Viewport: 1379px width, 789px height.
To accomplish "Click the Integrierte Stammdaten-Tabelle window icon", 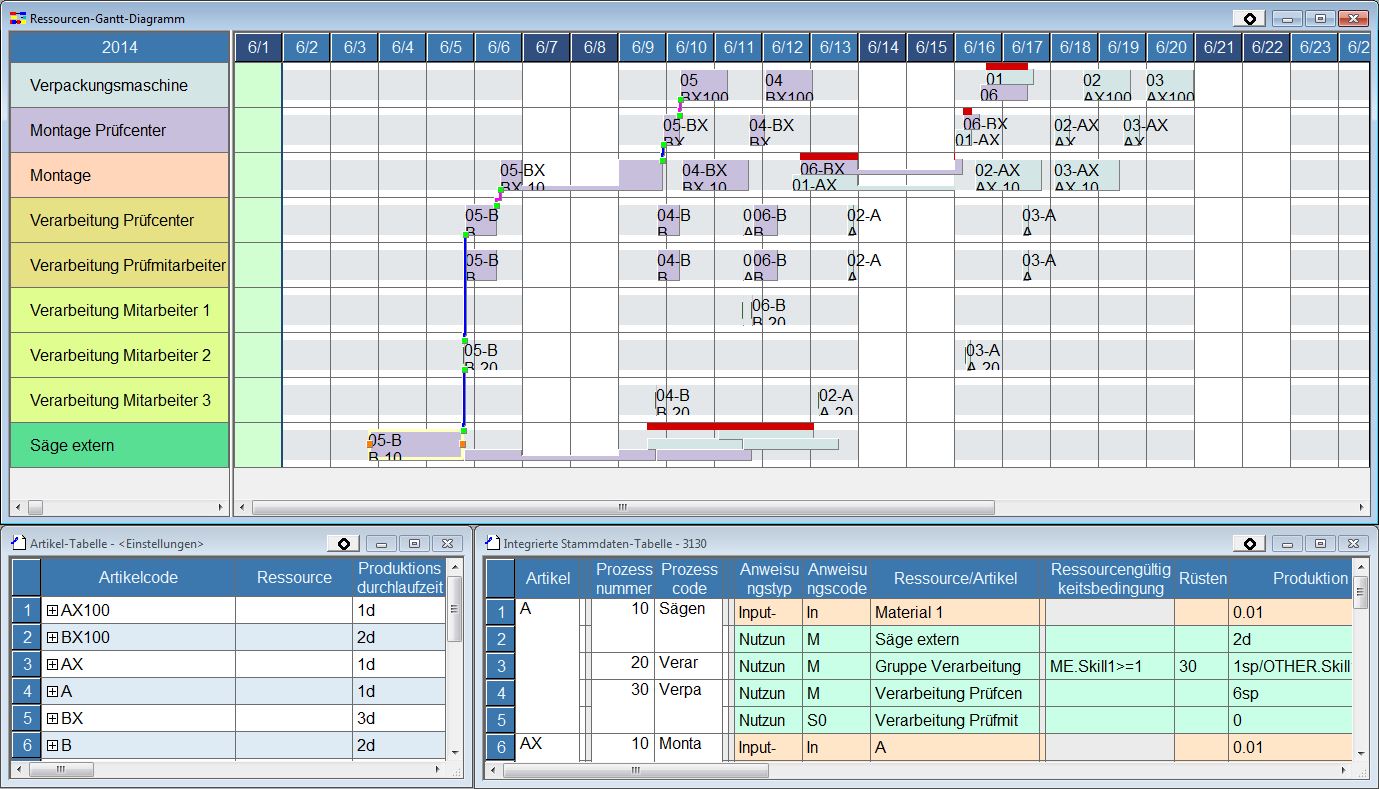I will tap(491, 543).
